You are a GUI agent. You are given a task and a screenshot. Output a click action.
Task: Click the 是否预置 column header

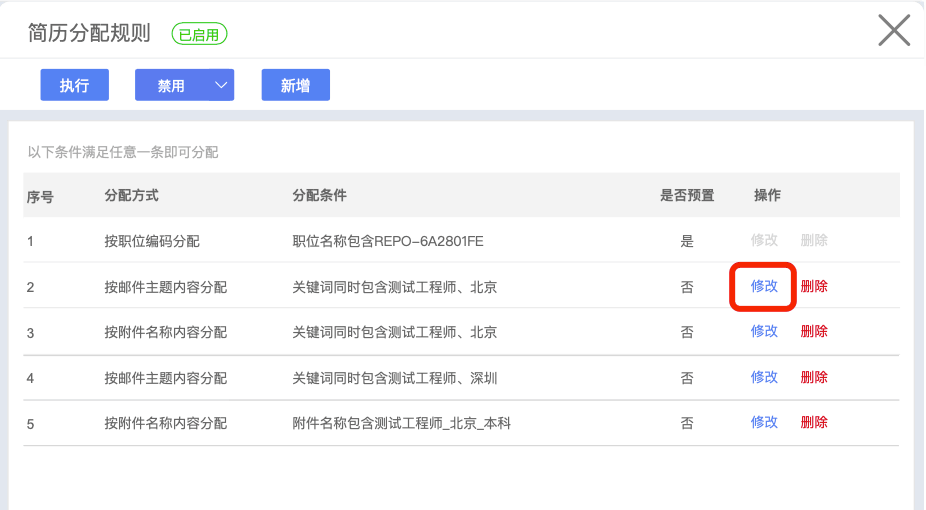click(687, 195)
